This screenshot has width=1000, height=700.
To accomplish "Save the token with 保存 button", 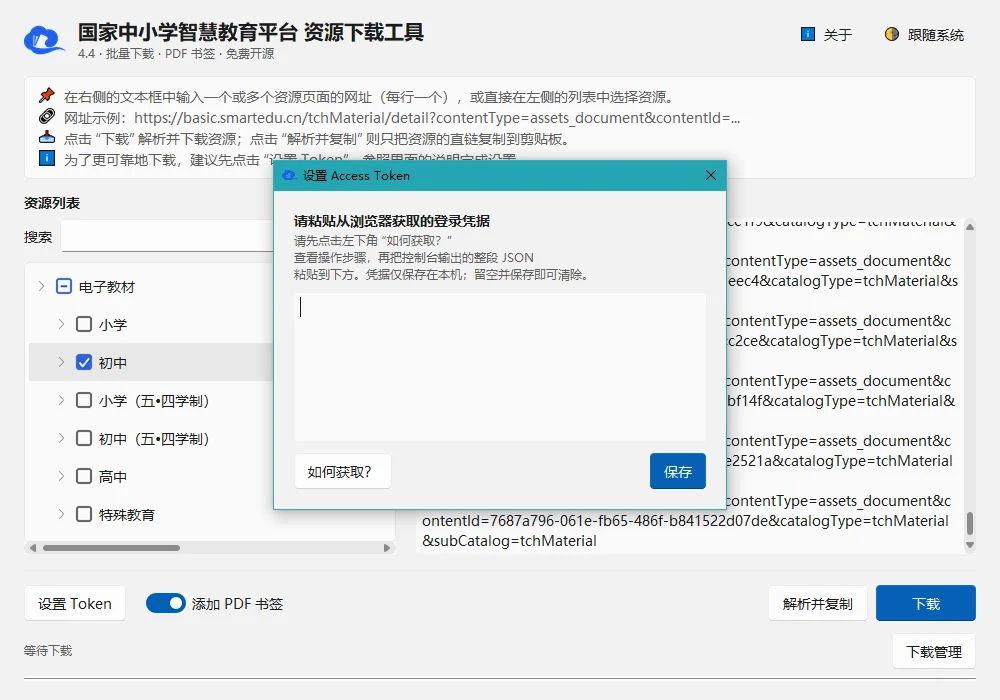I will coord(678,472).
